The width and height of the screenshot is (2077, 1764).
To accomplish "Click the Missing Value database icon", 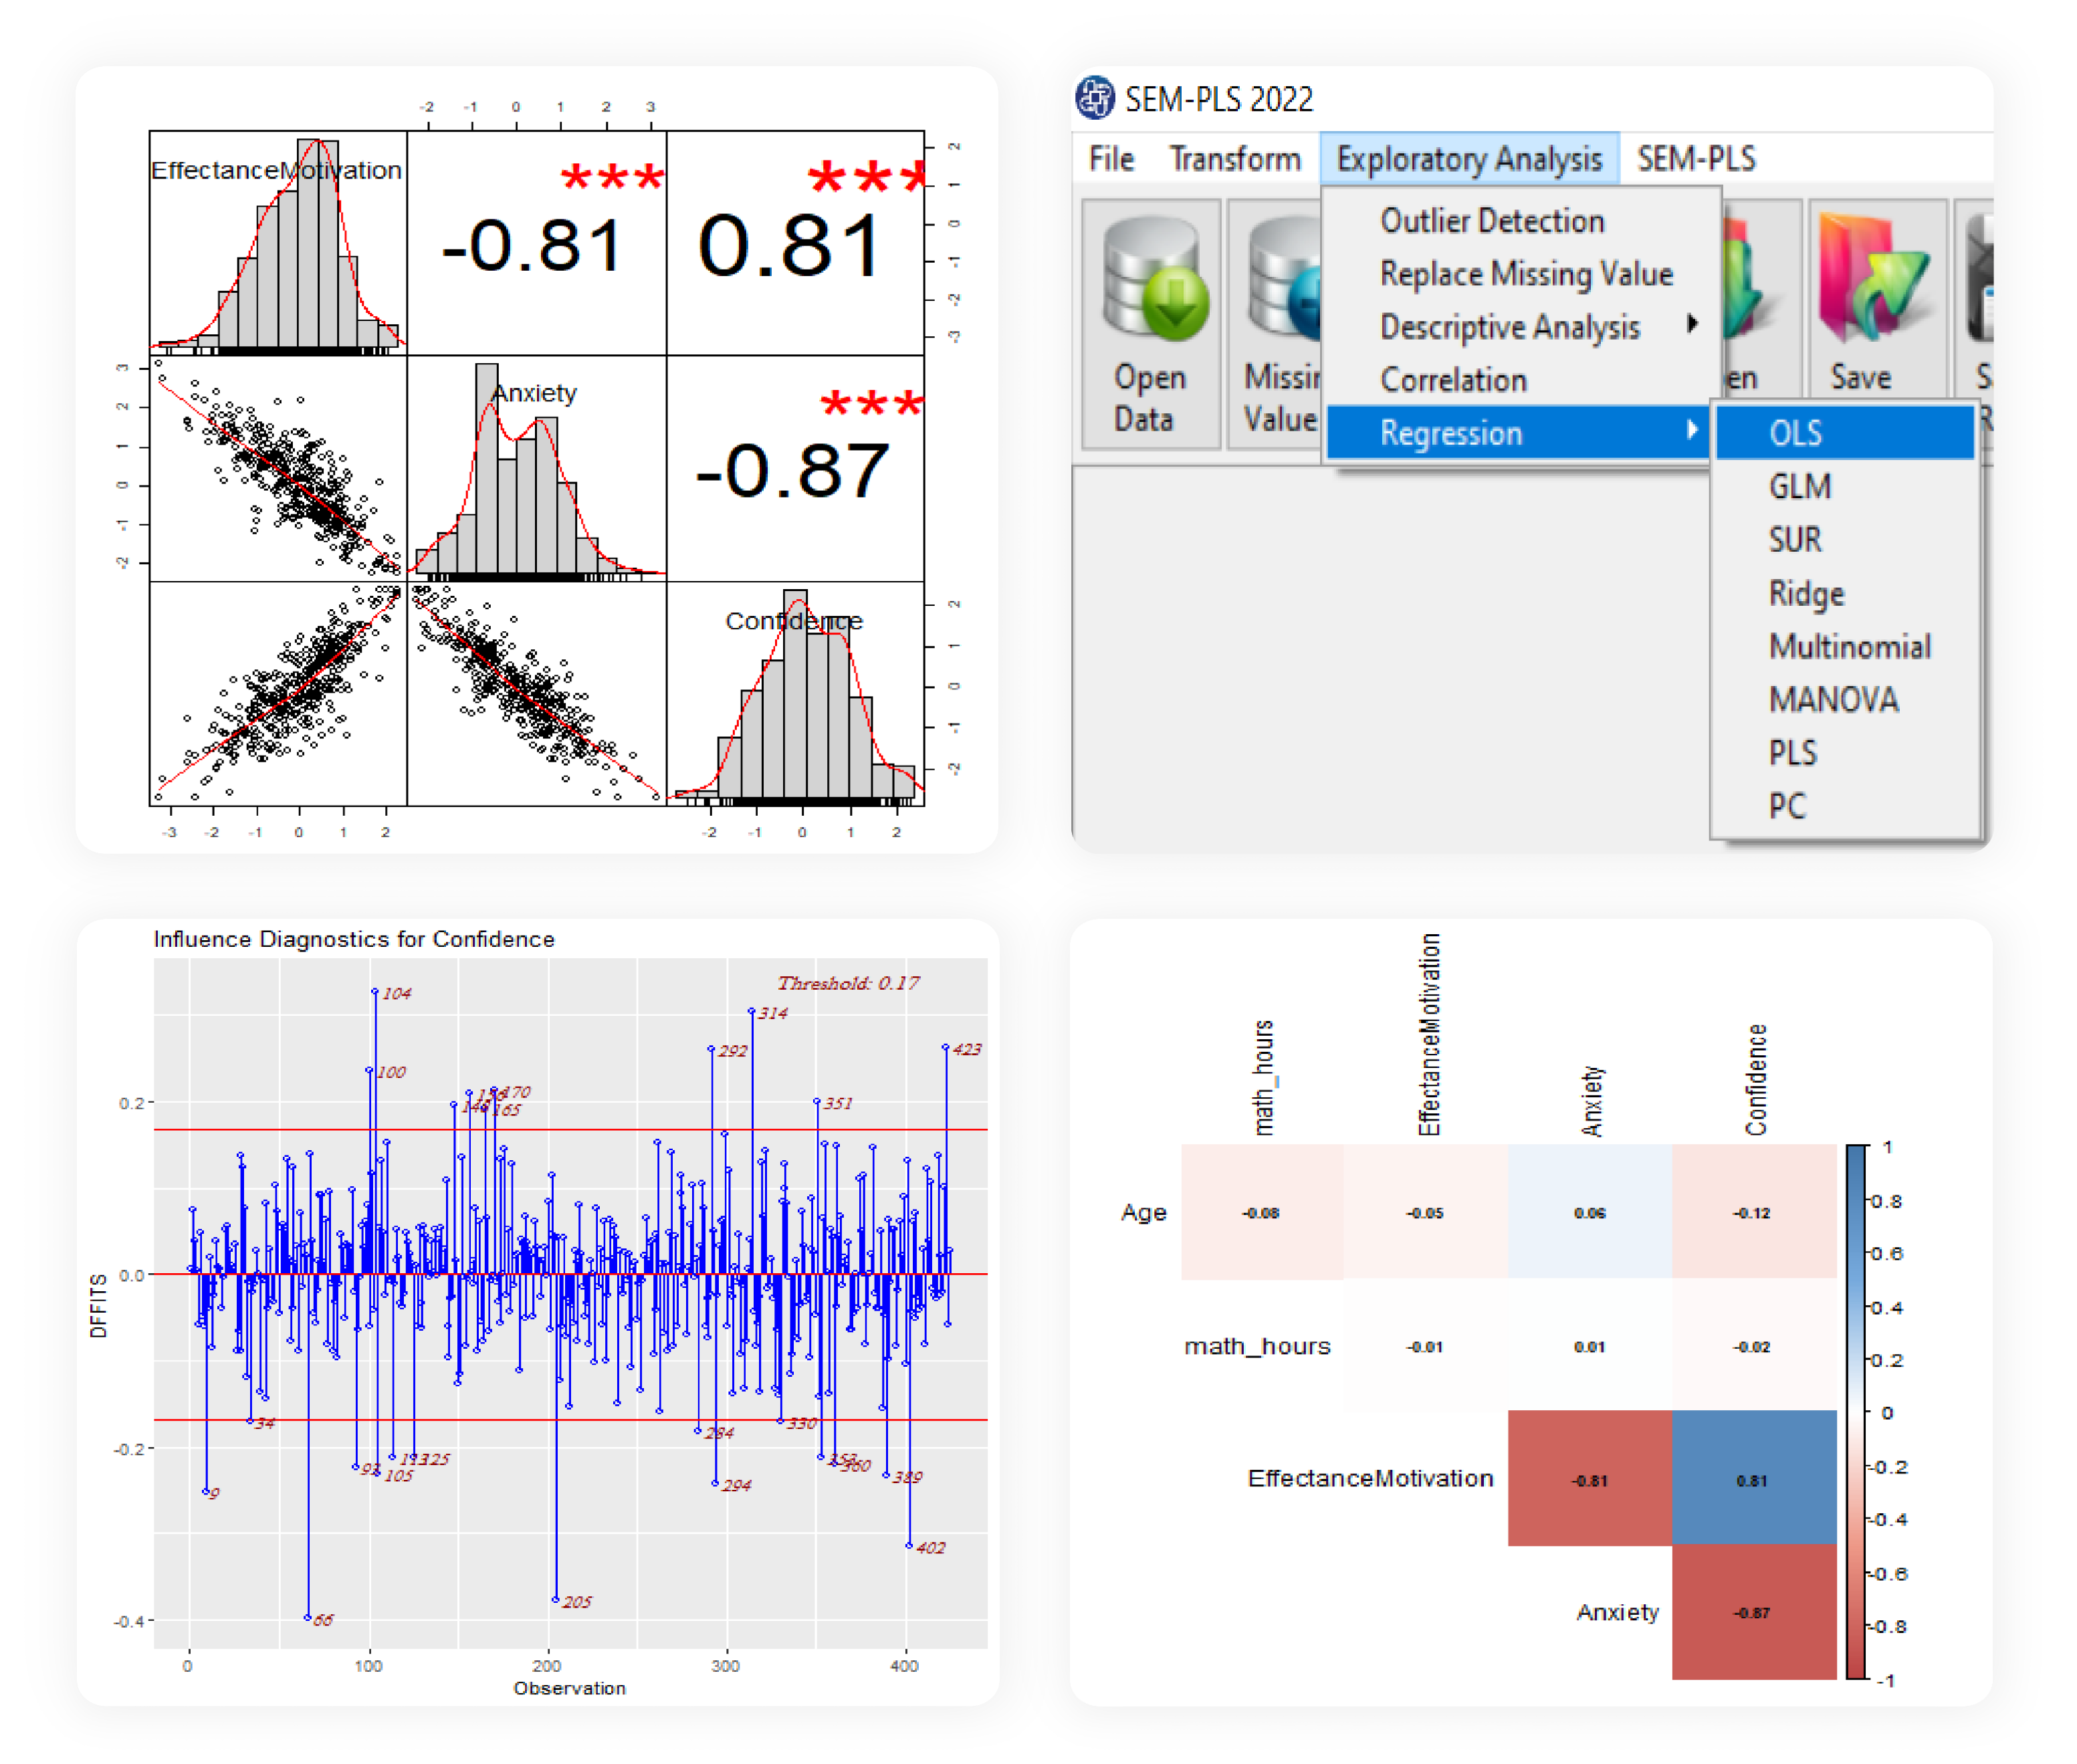I will coord(1284,279).
